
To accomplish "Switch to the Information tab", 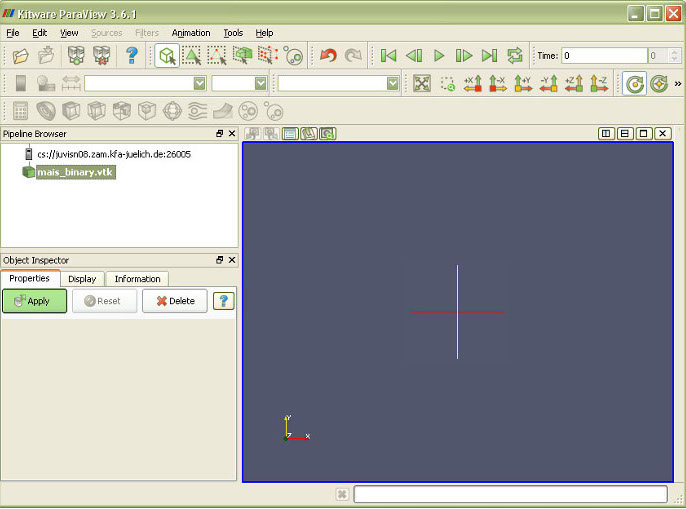I will click(137, 279).
